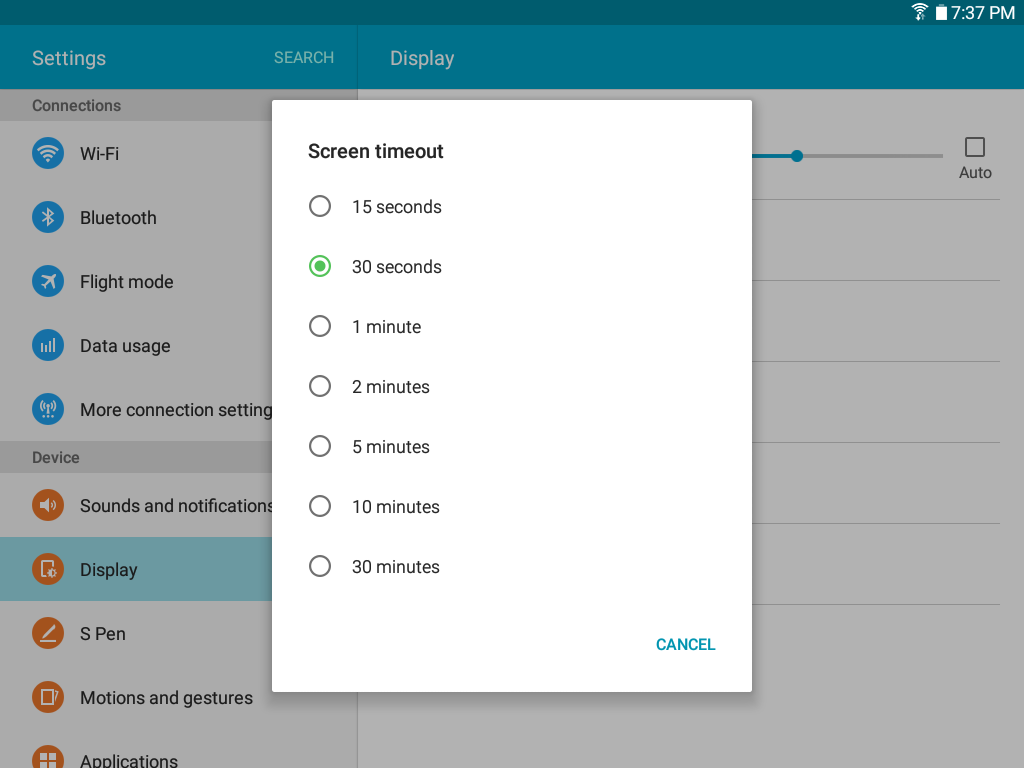
Task: Click the Screen timeout dialog title
Action: coord(376,151)
